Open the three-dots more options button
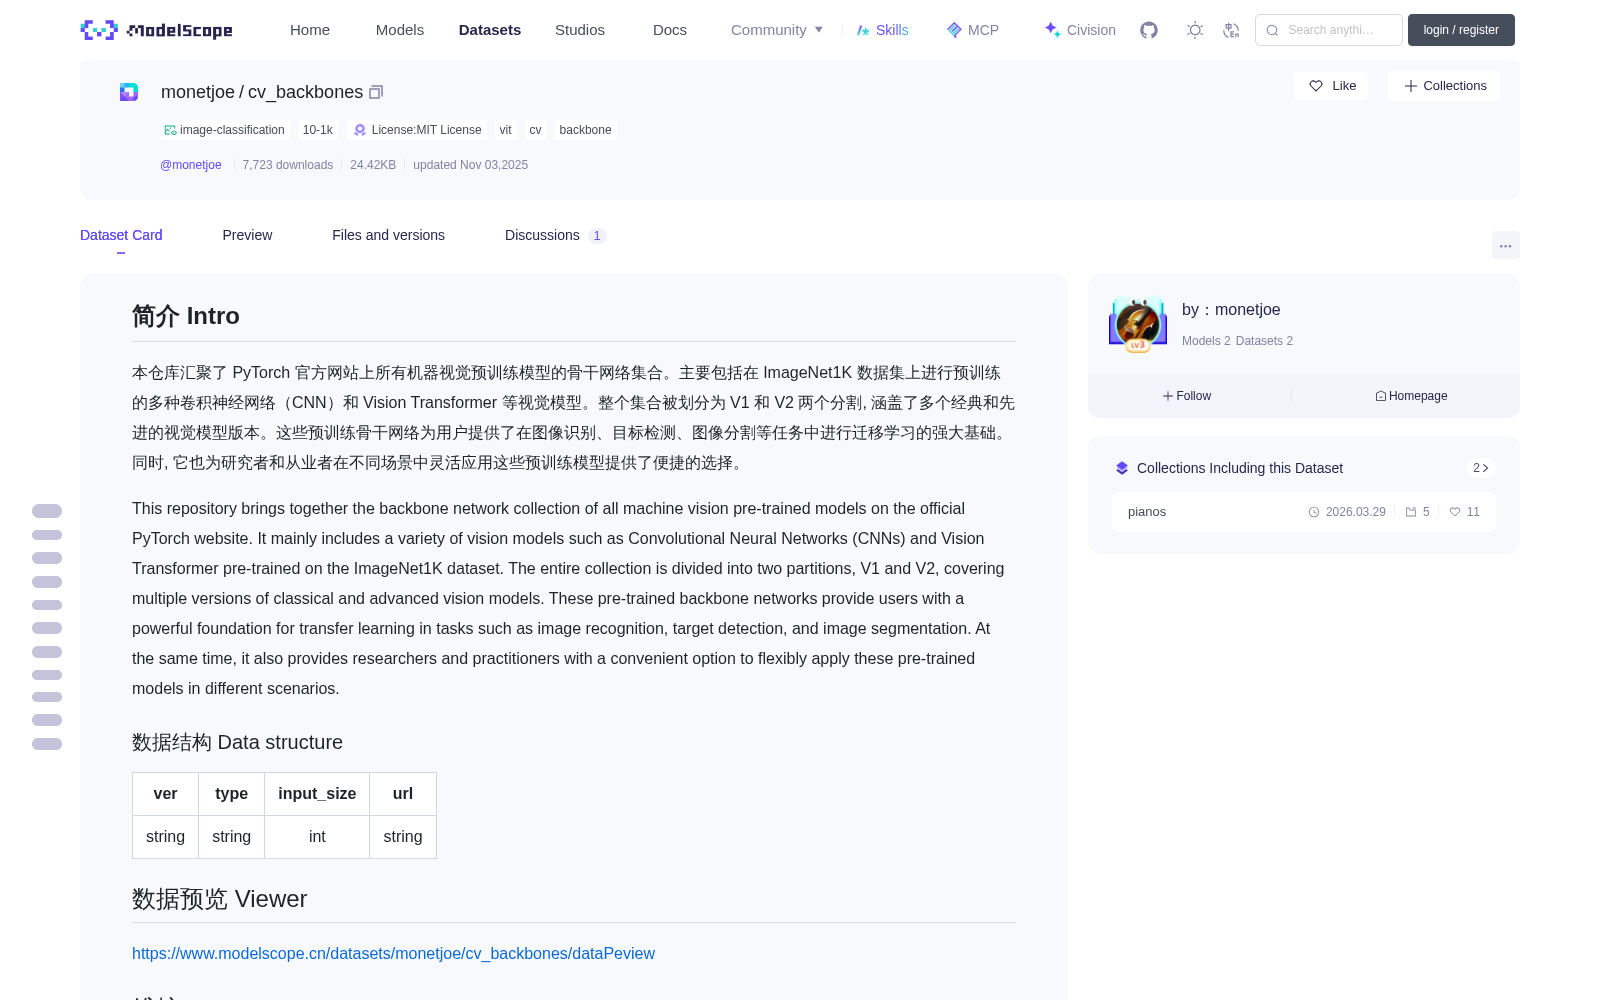This screenshot has height=1000, width=1600. click(x=1506, y=245)
